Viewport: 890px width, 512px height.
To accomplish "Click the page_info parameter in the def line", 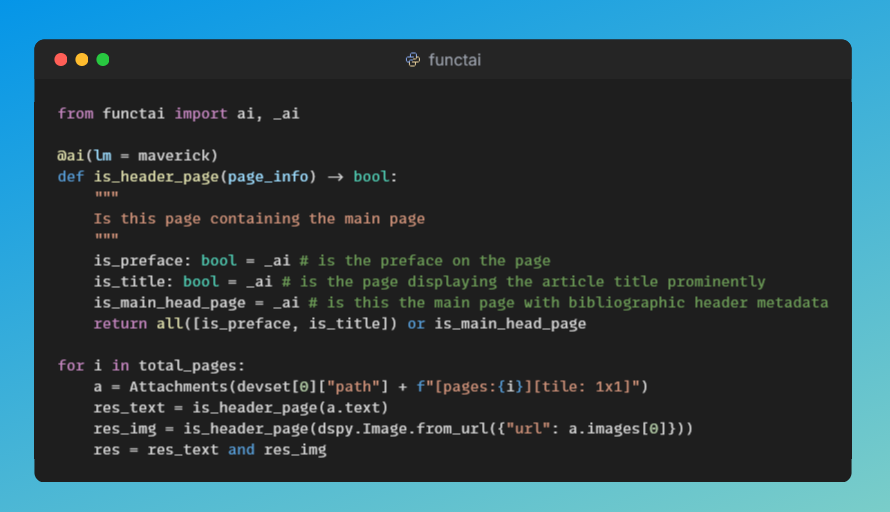I will (268, 177).
